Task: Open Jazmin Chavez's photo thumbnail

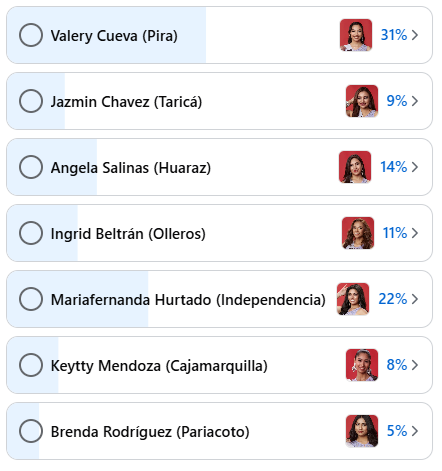Action: tap(362, 101)
